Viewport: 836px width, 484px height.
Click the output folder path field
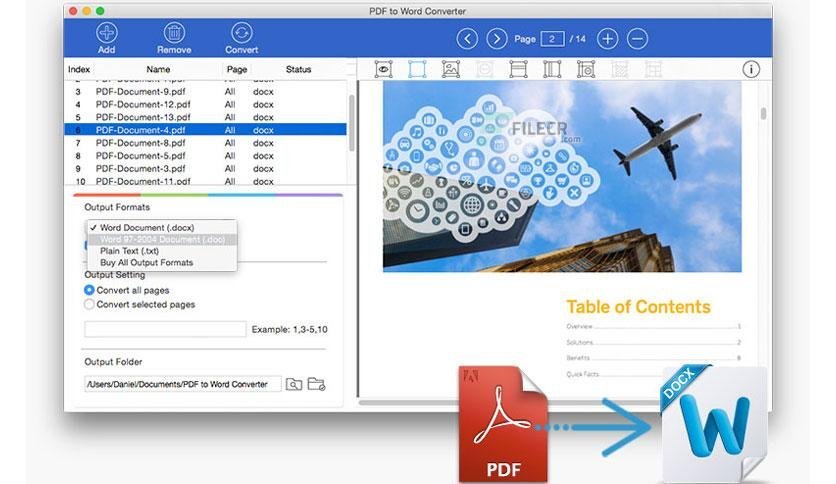(x=182, y=384)
